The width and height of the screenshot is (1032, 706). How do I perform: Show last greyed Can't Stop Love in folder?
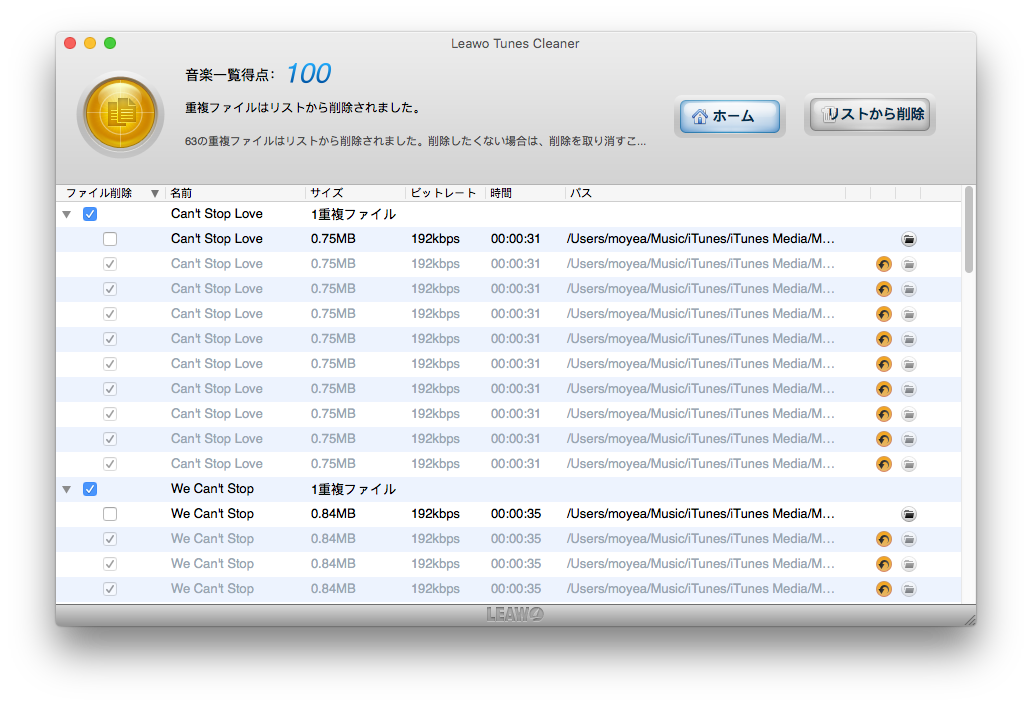point(909,465)
